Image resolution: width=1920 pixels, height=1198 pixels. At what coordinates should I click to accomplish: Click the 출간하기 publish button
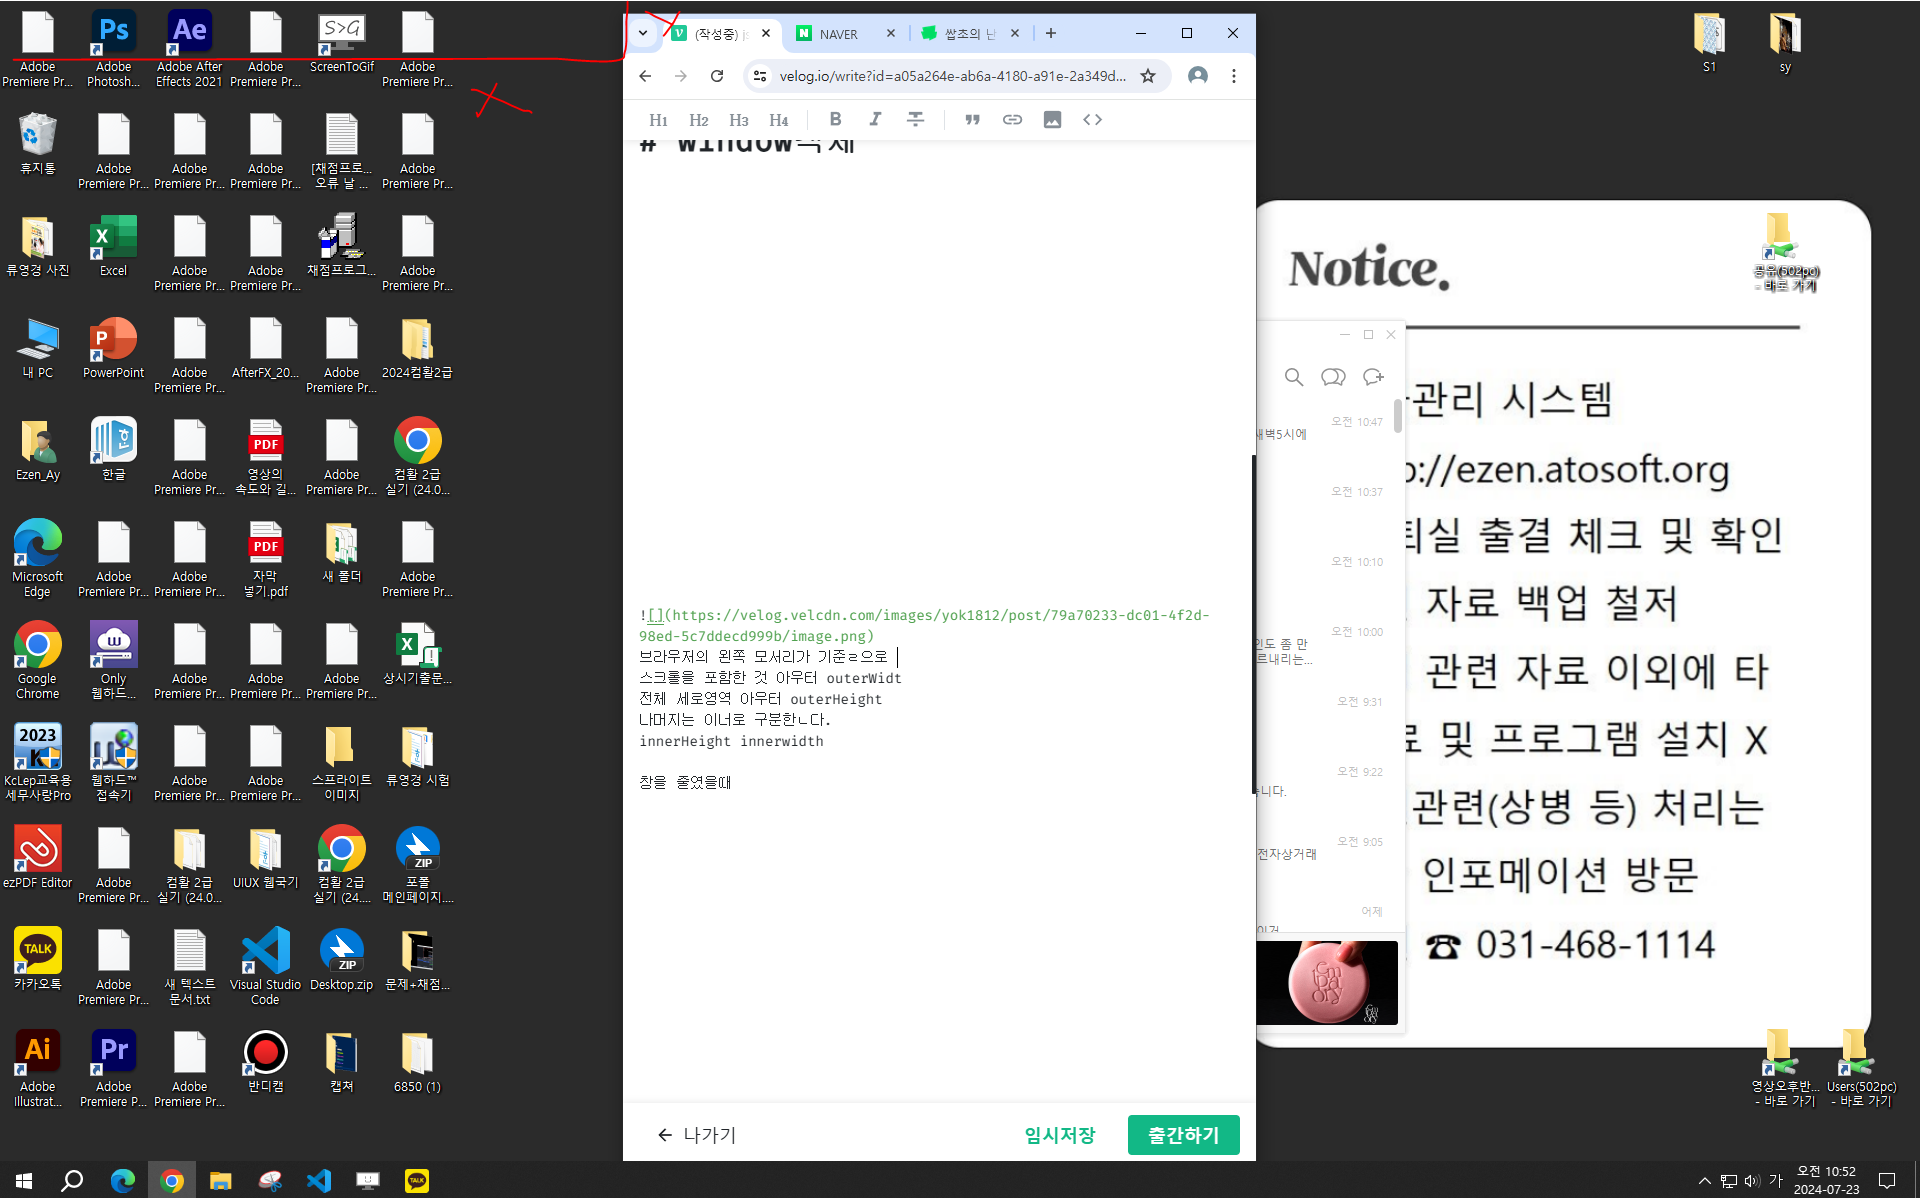1183,1135
